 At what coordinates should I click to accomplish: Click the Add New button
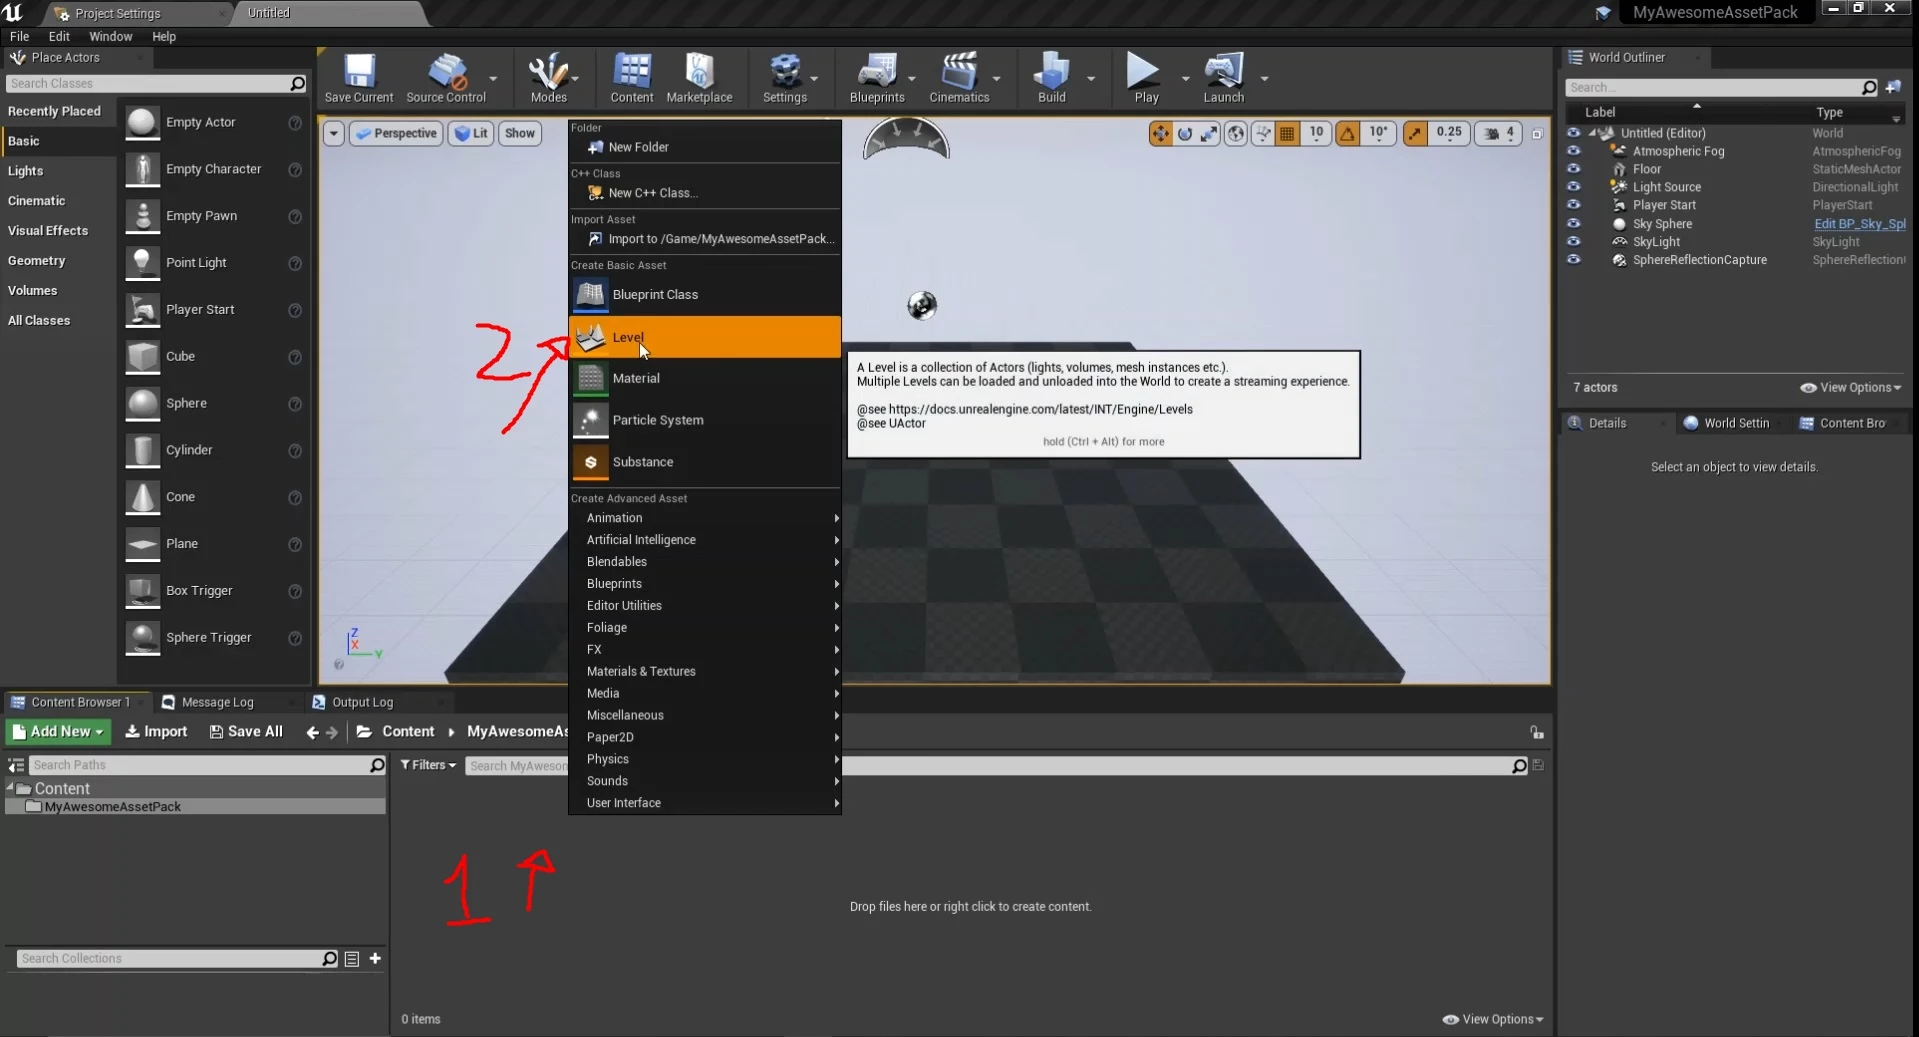[x=58, y=732]
